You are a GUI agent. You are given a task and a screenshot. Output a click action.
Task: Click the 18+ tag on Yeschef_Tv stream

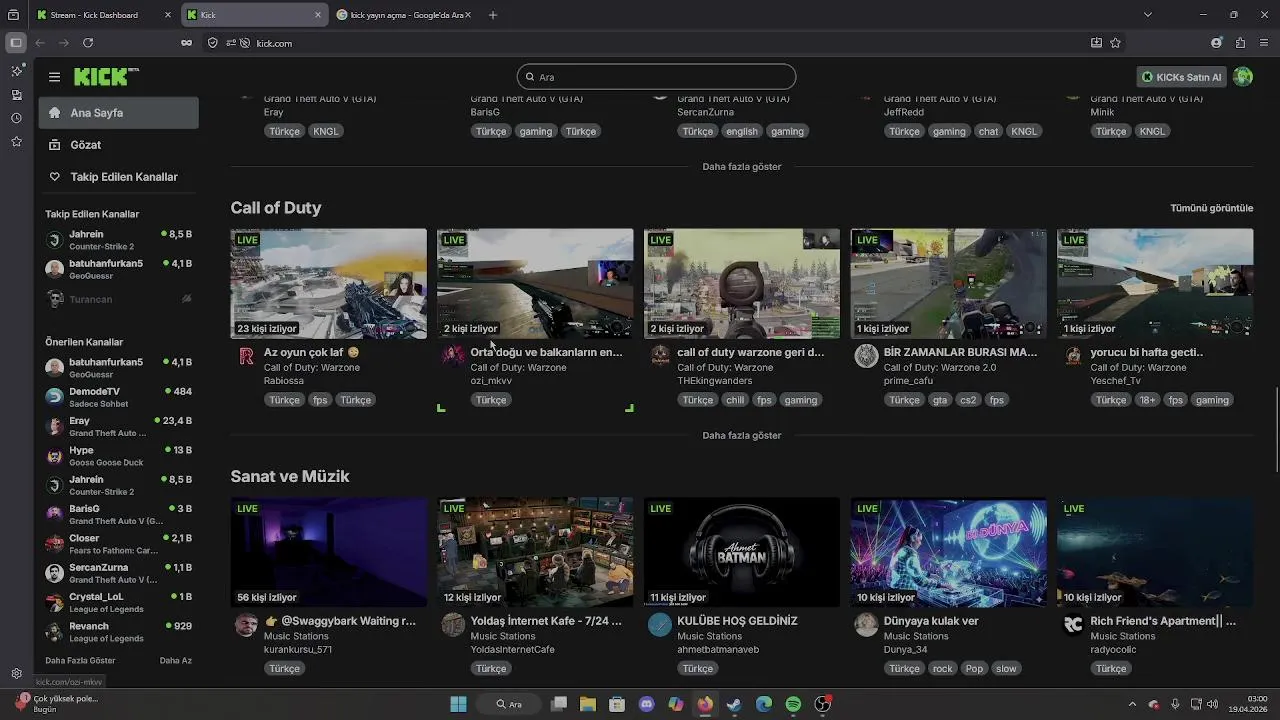coord(1146,400)
